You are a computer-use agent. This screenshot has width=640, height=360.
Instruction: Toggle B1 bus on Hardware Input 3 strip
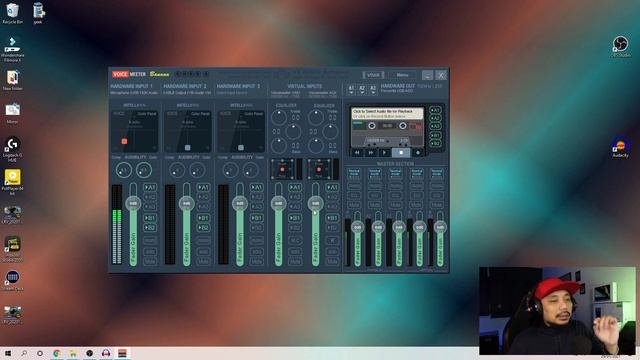click(256, 218)
